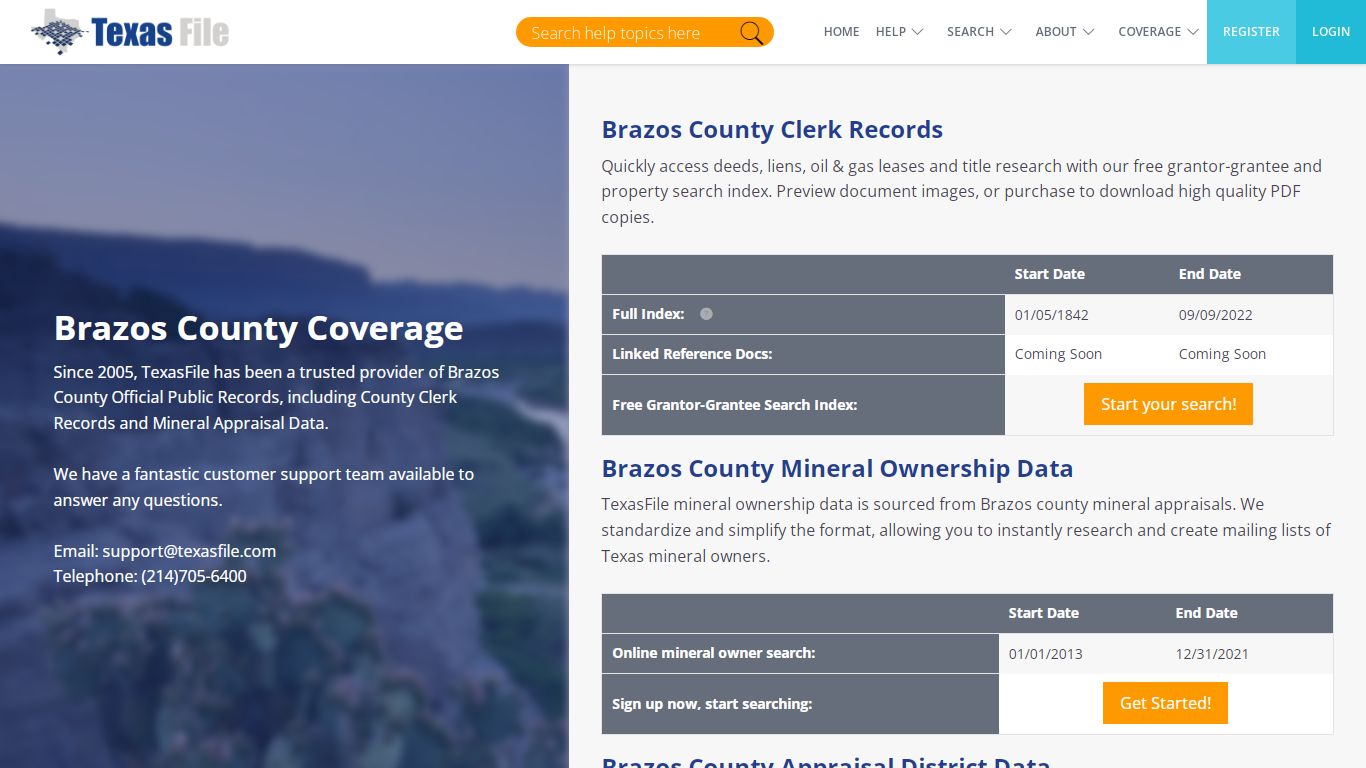
Task: Click the Sign up now, start searching: label
Action: point(712,704)
